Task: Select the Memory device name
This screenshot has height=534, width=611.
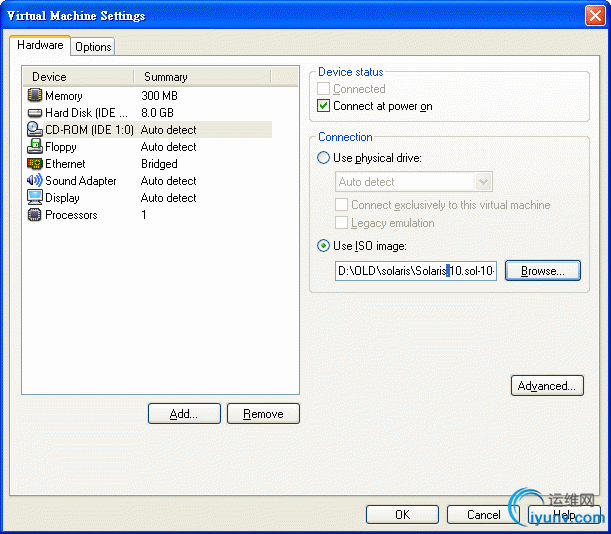Action: [64, 95]
